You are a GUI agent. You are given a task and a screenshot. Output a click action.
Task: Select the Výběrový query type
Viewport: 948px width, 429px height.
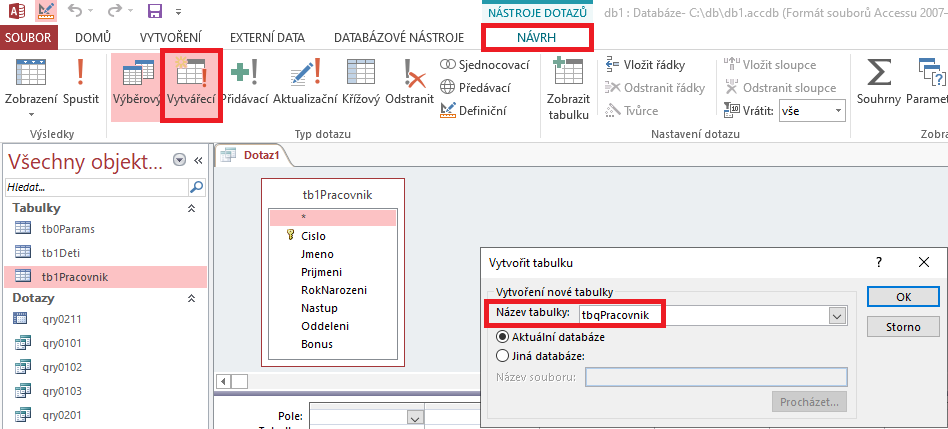point(137,85)
